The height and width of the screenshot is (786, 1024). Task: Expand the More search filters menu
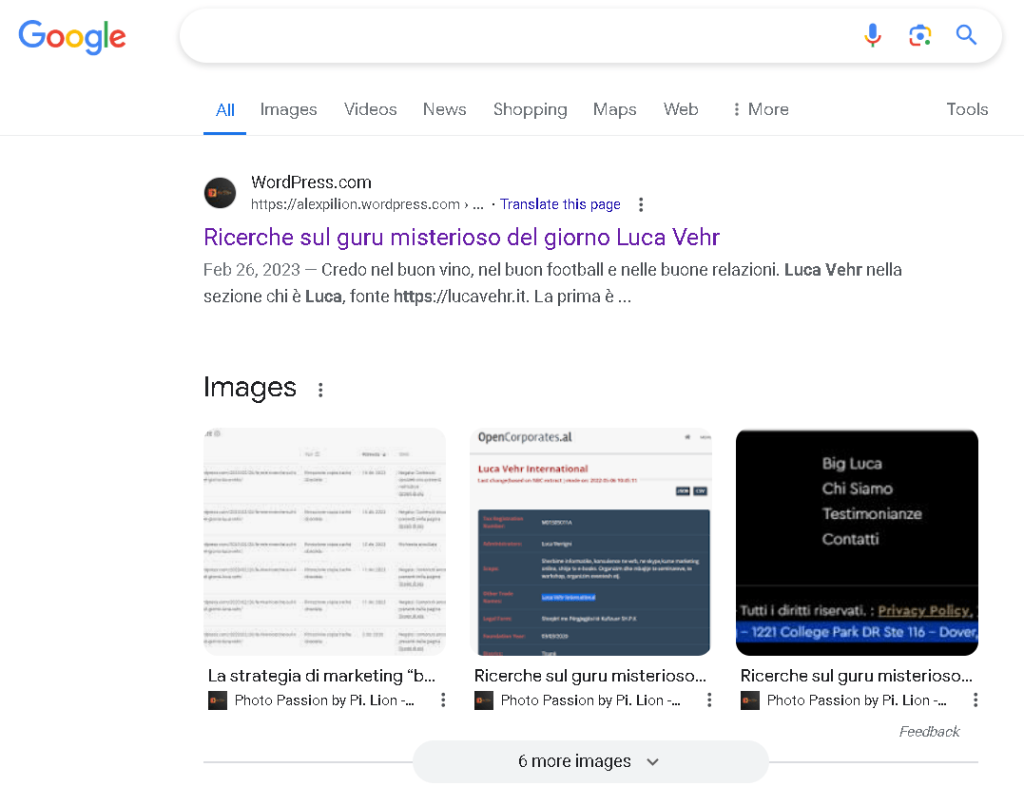click(x=760, y=109)
